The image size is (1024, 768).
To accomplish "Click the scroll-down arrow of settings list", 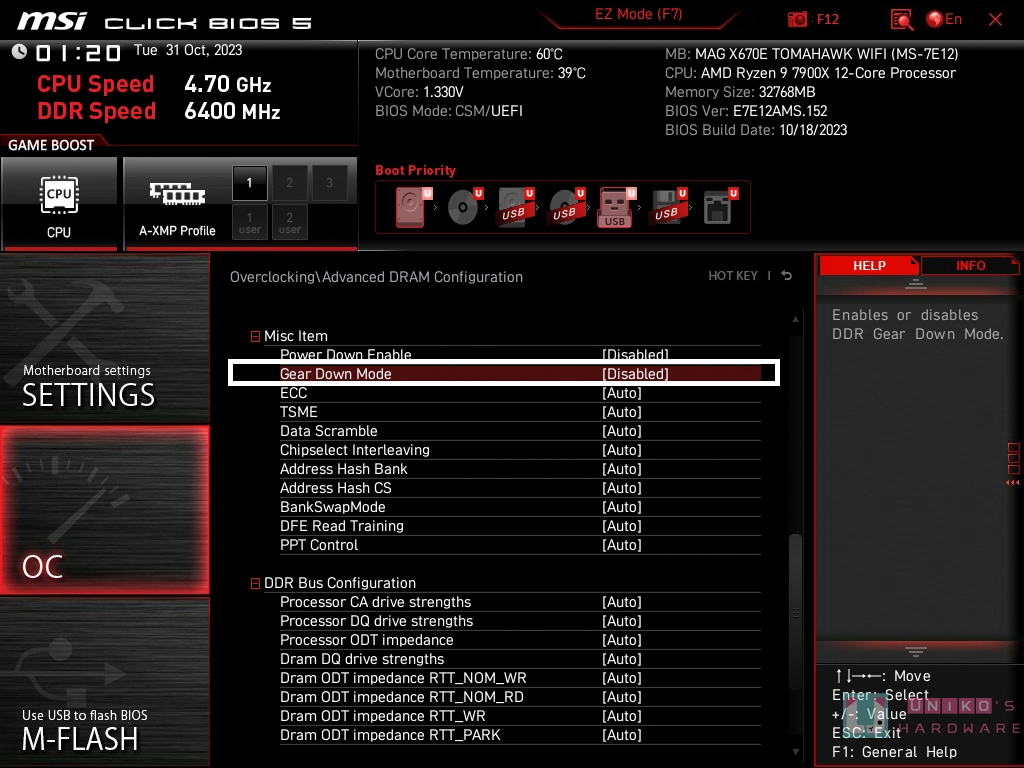I will [x=795, y=752].
